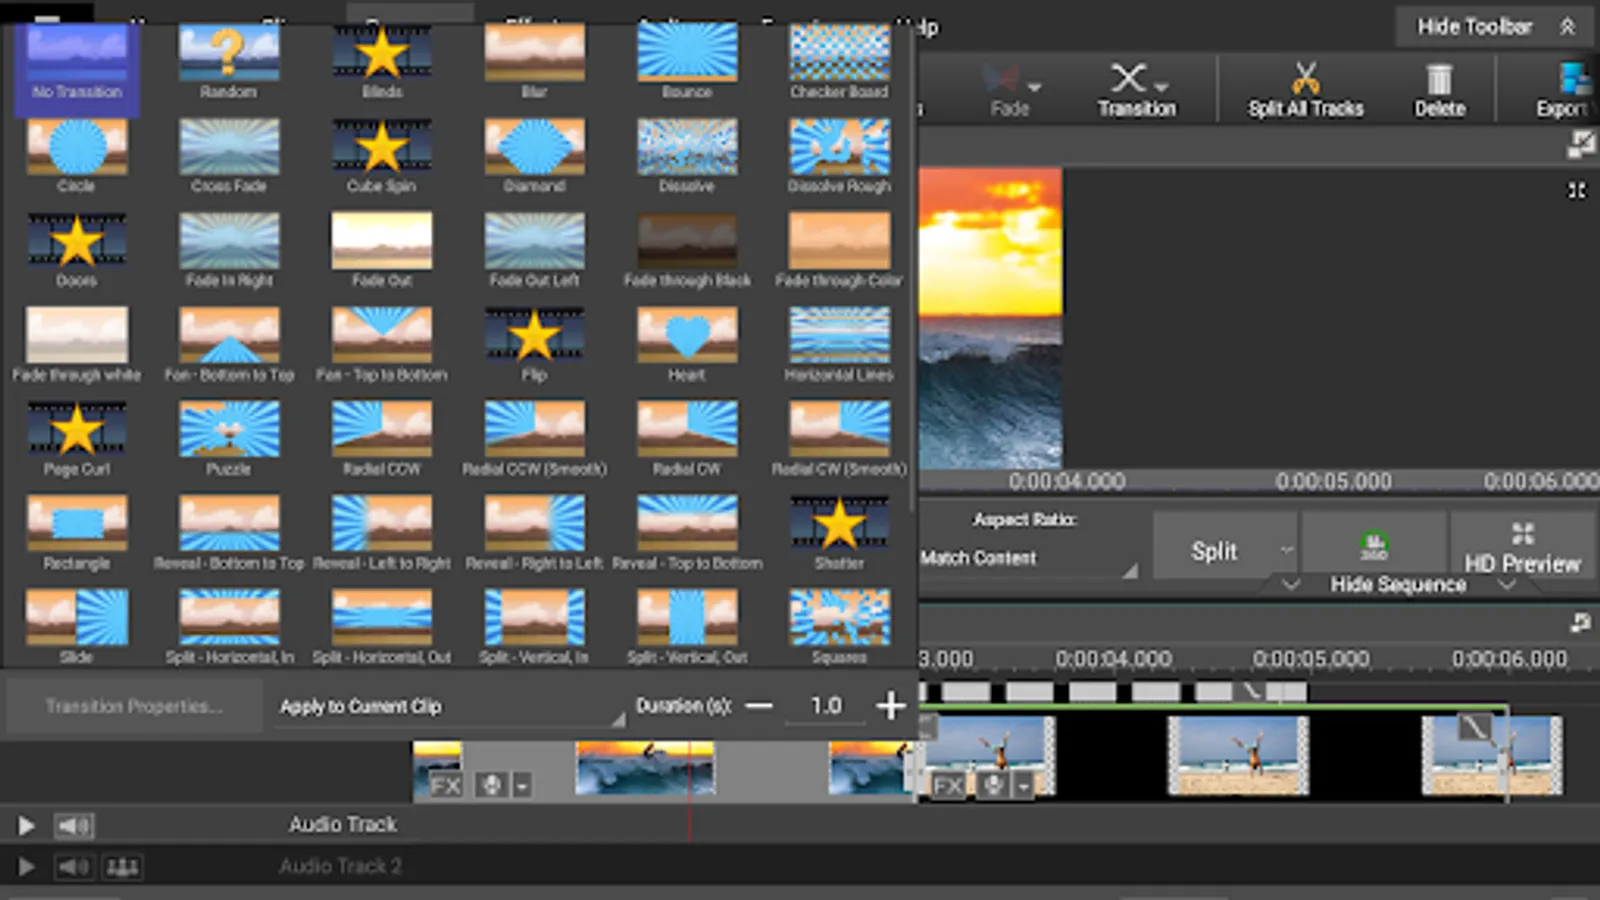The height and width of the screenshot is (900, 1600).
Task: Click the Delete trash can icon
Action: click(1439, 80)
